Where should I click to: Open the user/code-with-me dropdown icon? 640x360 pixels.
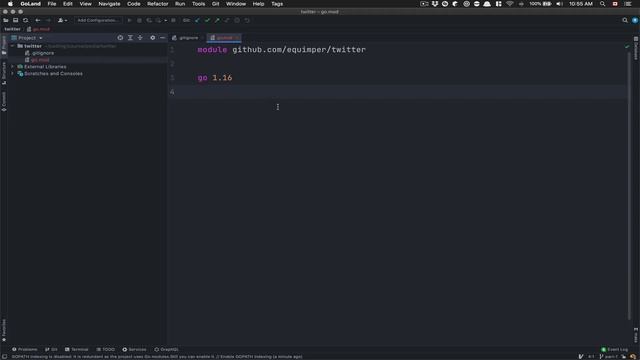(x=62, y=20)
